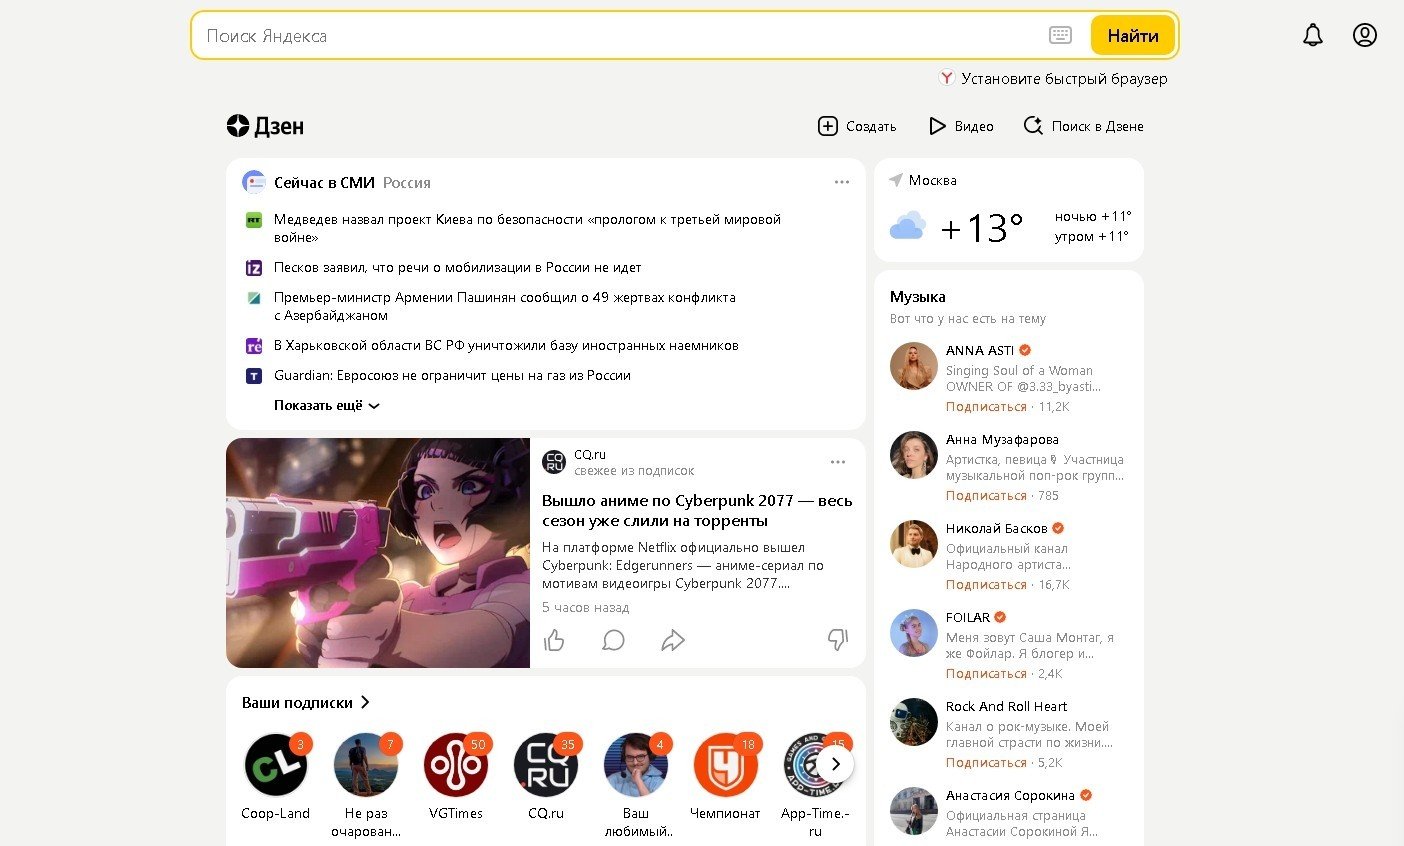Click the Yandex browser logo icon
Screen dimensions: 1404x846
[947, 78]
